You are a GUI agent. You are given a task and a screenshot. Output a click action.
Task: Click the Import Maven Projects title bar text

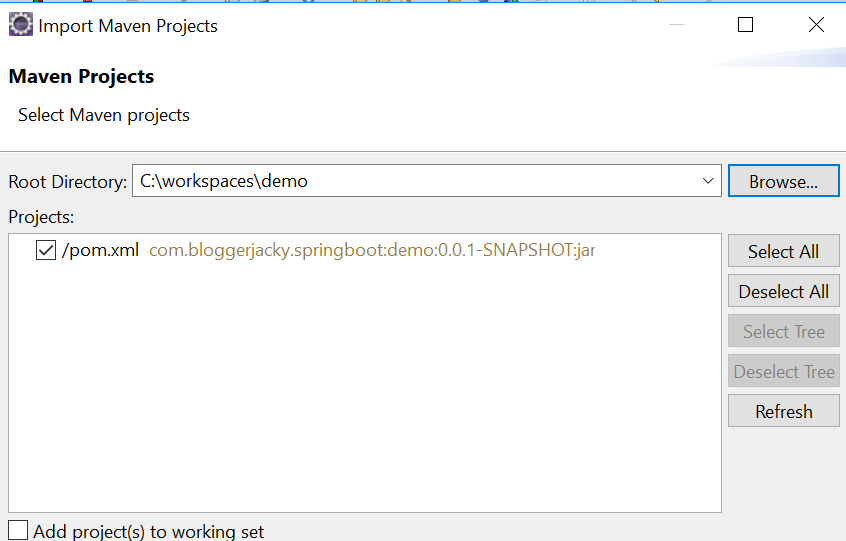coord(128,26)
